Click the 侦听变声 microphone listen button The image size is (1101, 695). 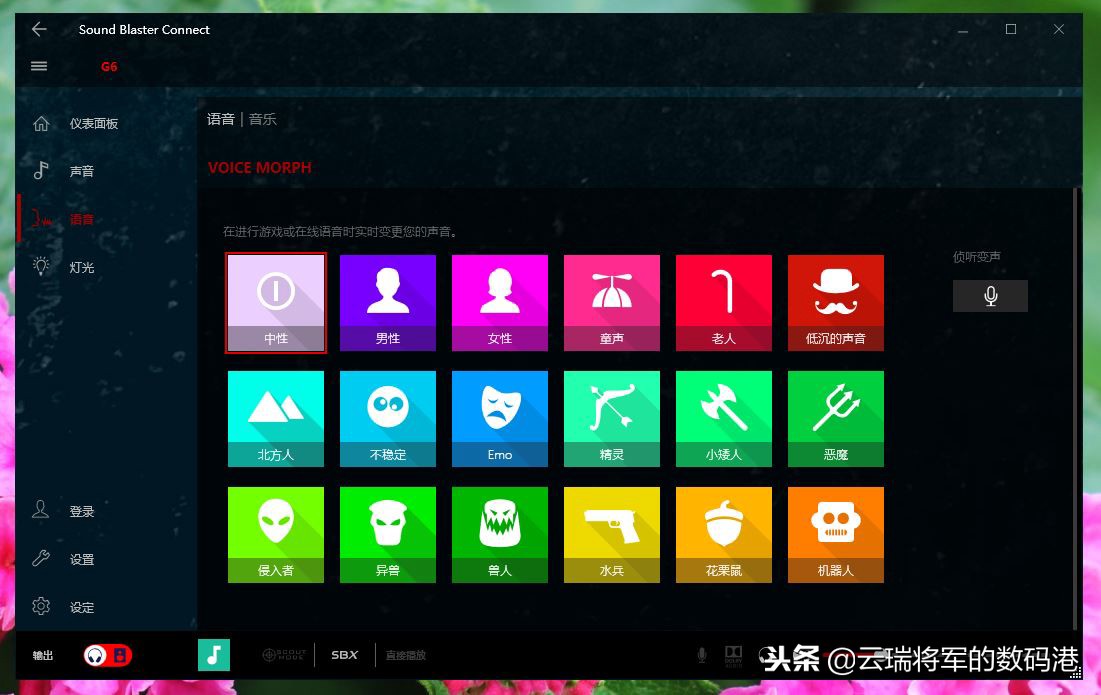[990, 296]
